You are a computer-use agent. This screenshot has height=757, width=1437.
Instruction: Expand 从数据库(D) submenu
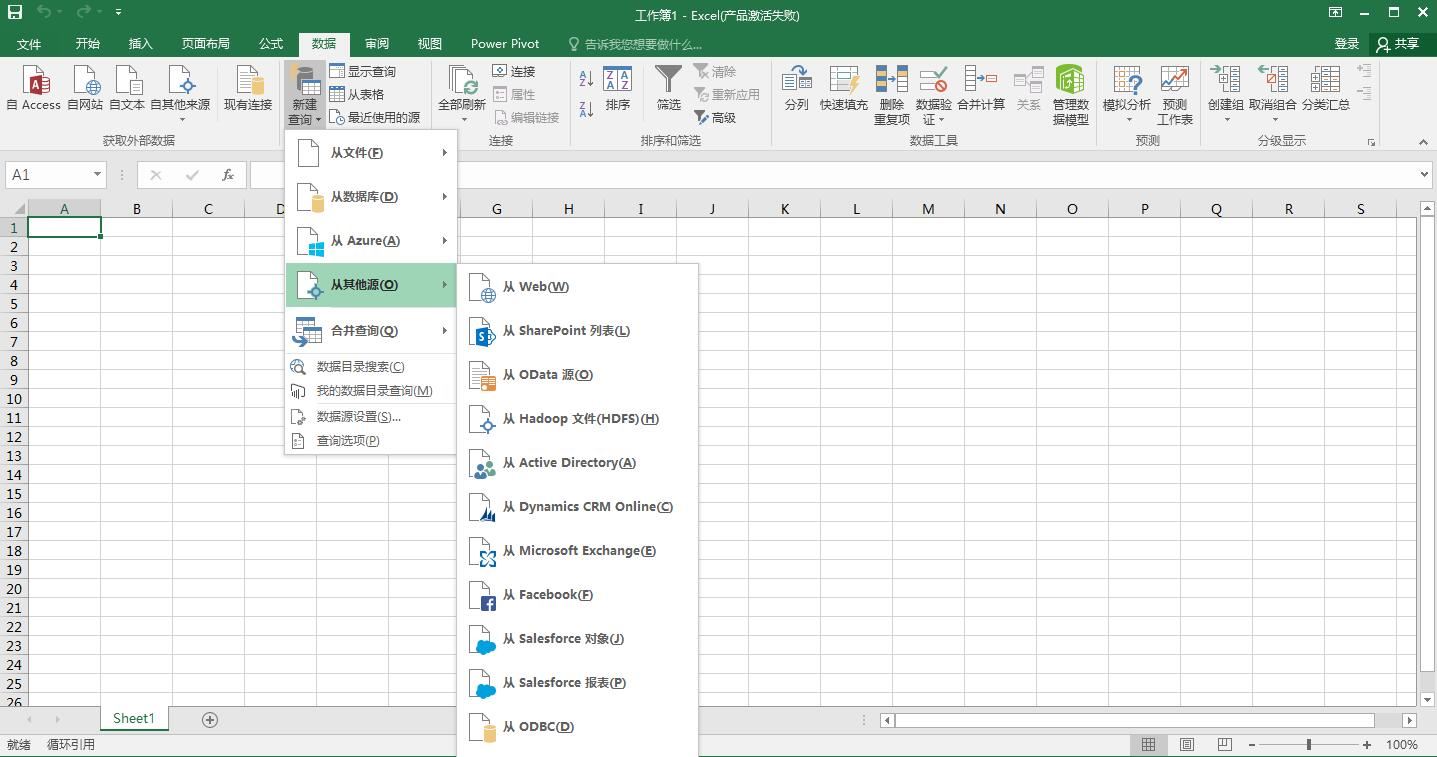point(371,197)
